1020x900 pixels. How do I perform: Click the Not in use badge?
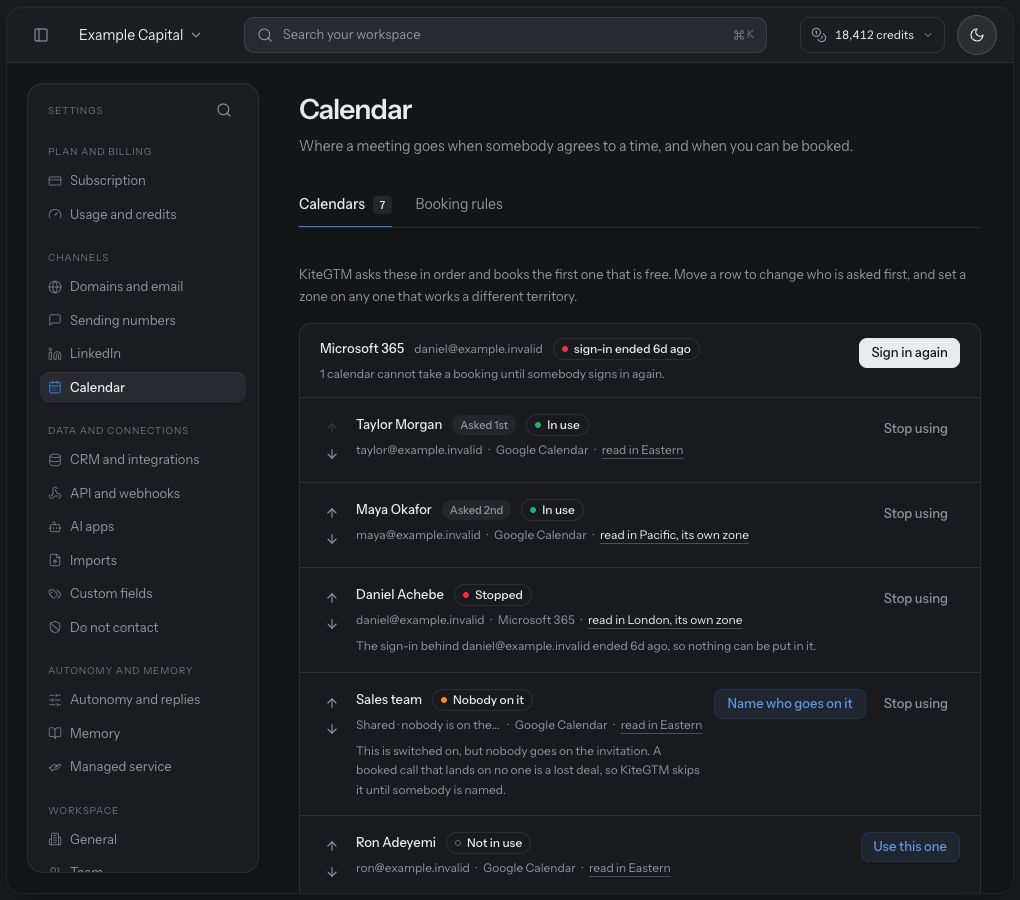coord(488,843)
